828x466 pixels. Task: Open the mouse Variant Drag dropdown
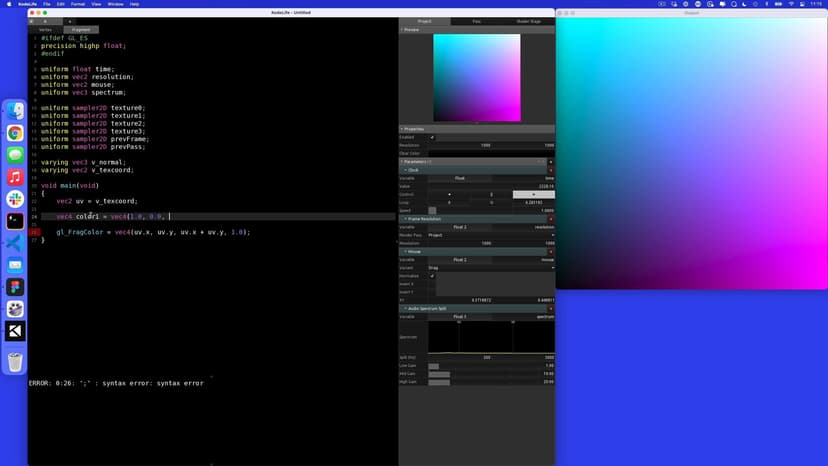(490, 267)
